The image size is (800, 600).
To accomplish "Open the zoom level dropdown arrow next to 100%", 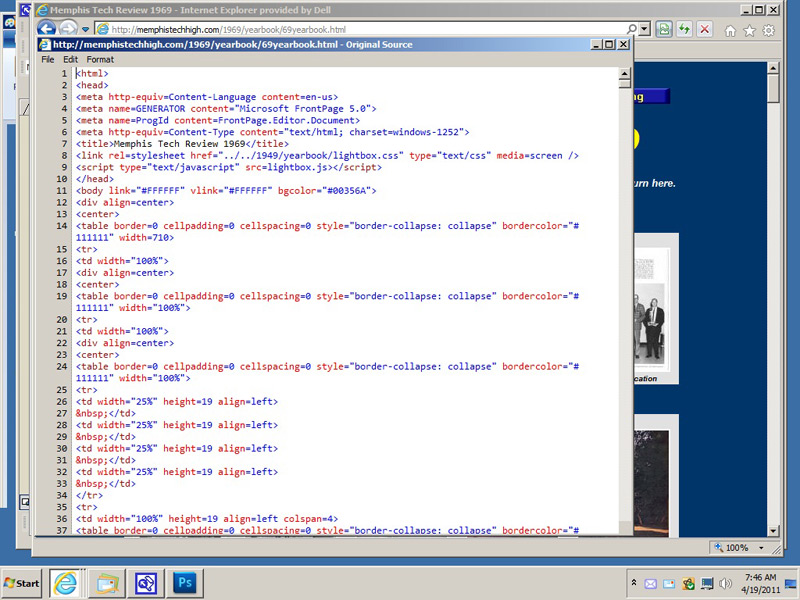I will point(761,548).
